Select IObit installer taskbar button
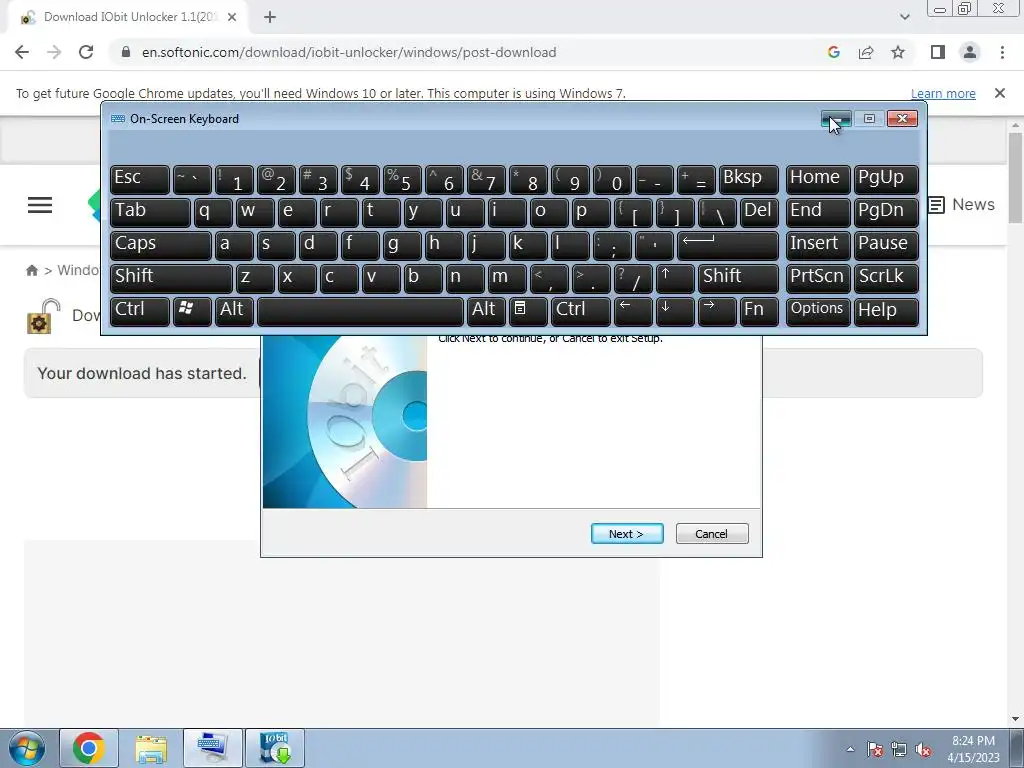The width and height of the screenshot is (1024, 768). click(275, 748)
